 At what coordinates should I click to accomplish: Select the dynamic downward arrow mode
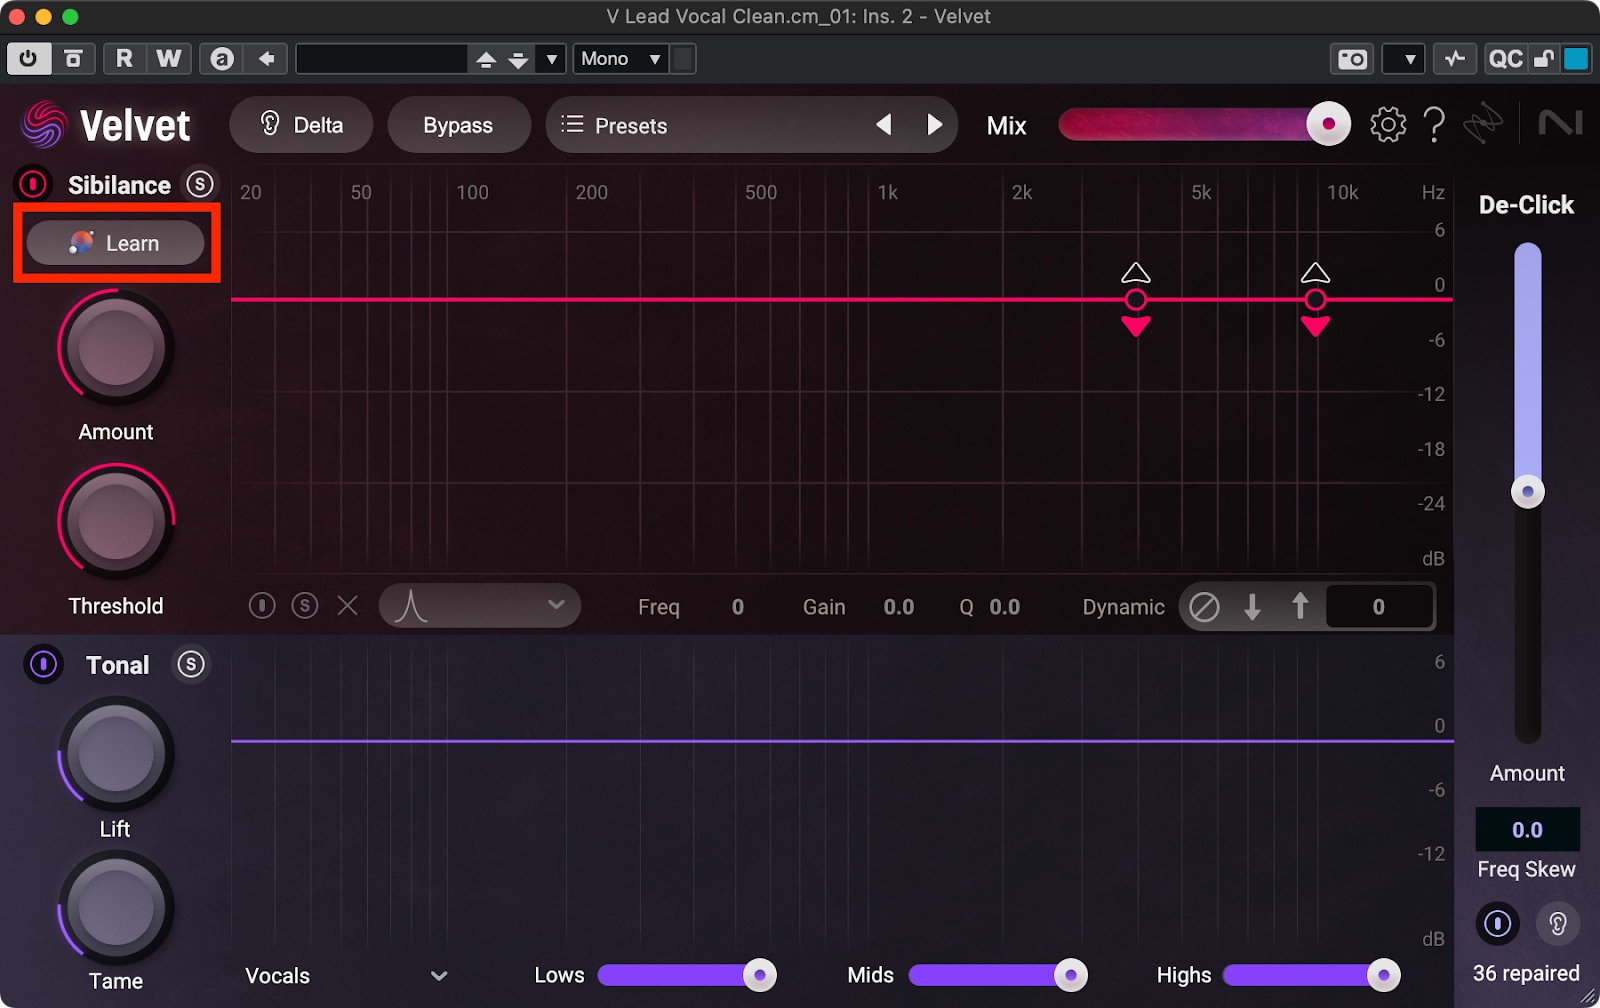[1252, 606]
